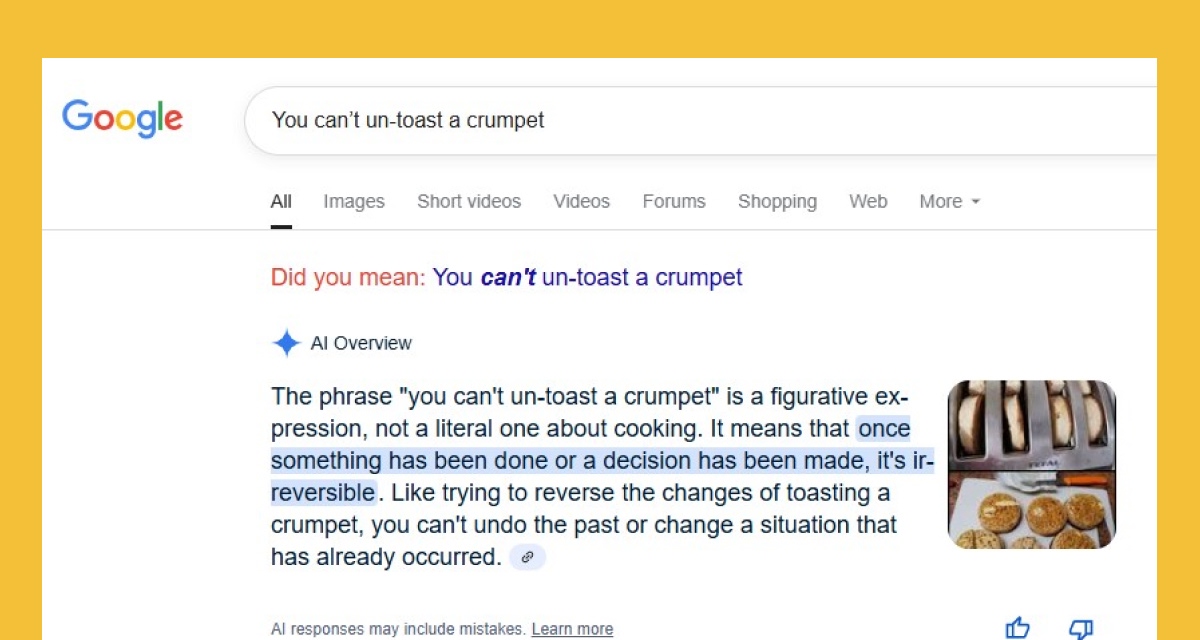
Task: Select the Web results tab
Action: (x=868, y=201)
